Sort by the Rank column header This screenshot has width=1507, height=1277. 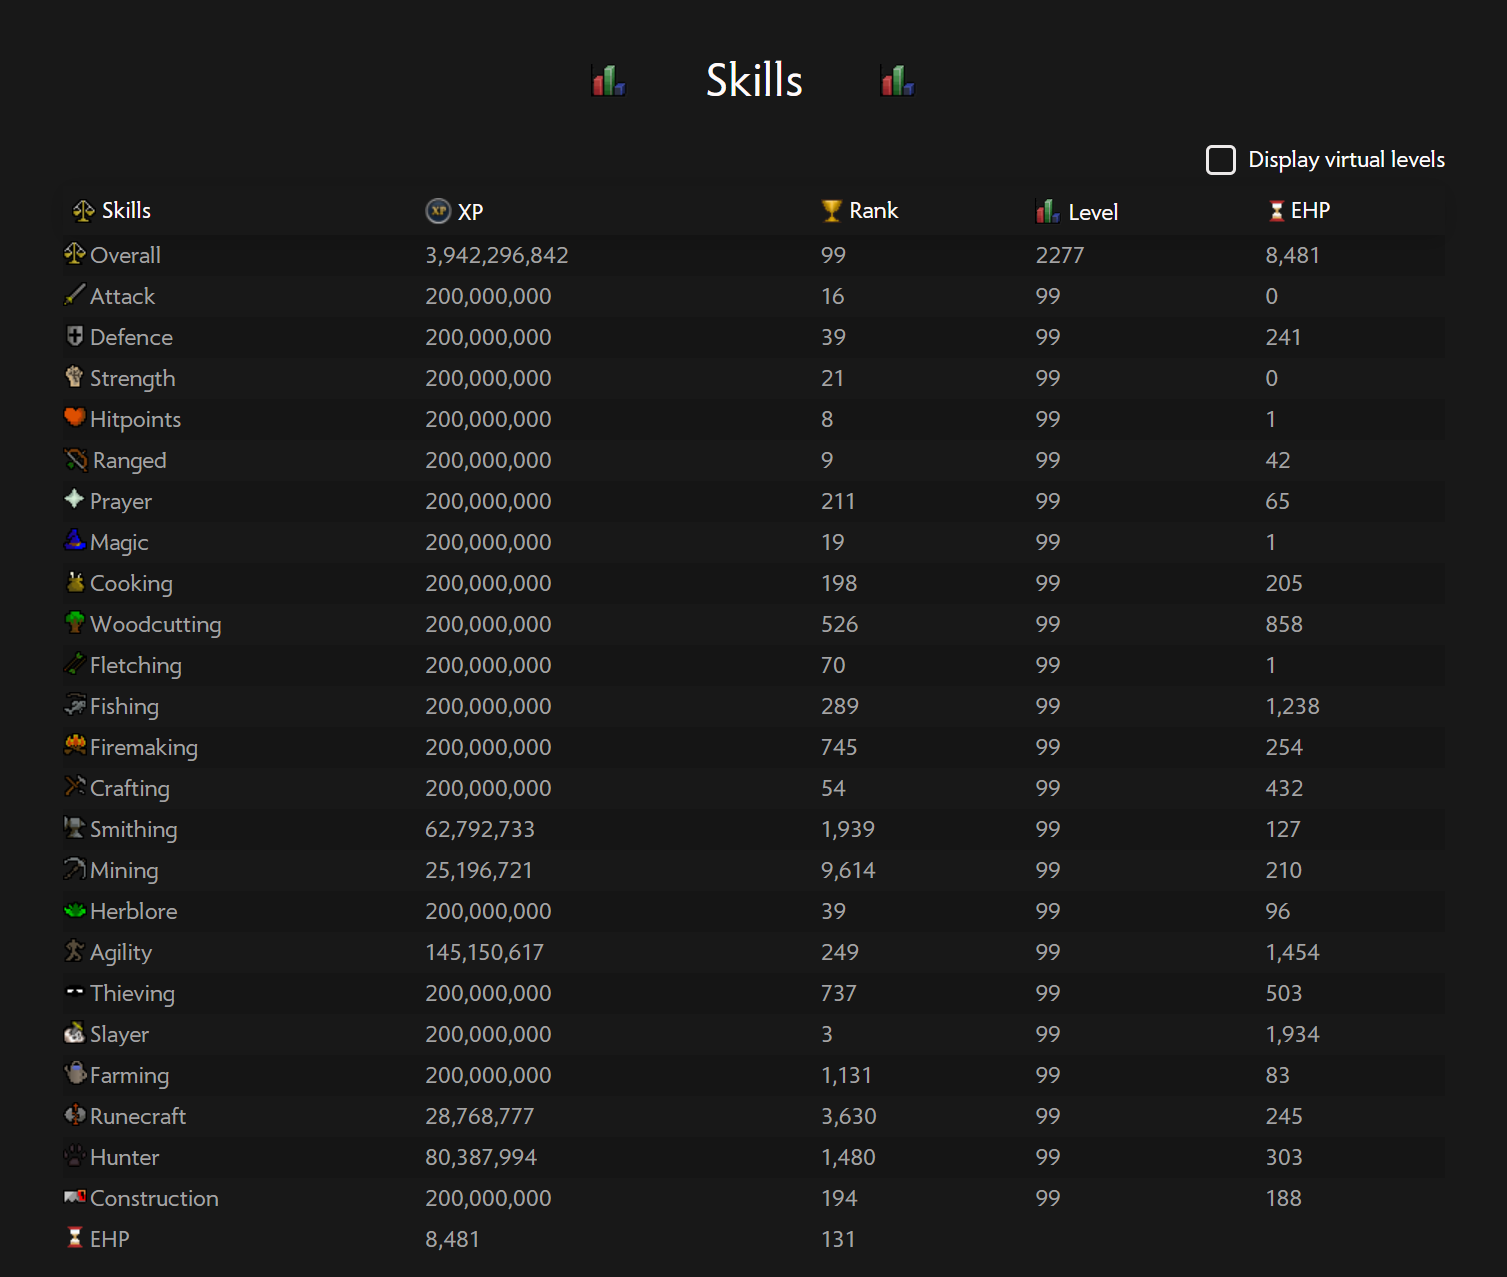pos(873,211)
